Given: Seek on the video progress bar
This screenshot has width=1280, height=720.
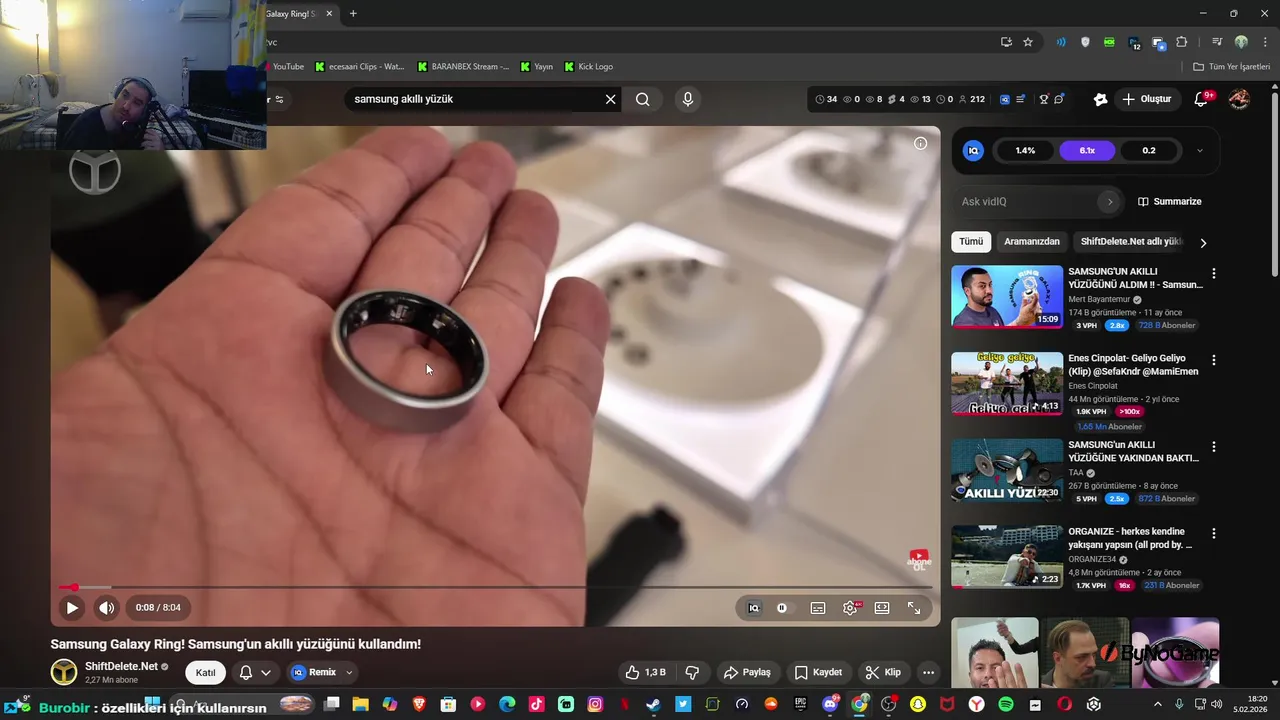Looking at the screenshot, I should [x=495, y=587].
